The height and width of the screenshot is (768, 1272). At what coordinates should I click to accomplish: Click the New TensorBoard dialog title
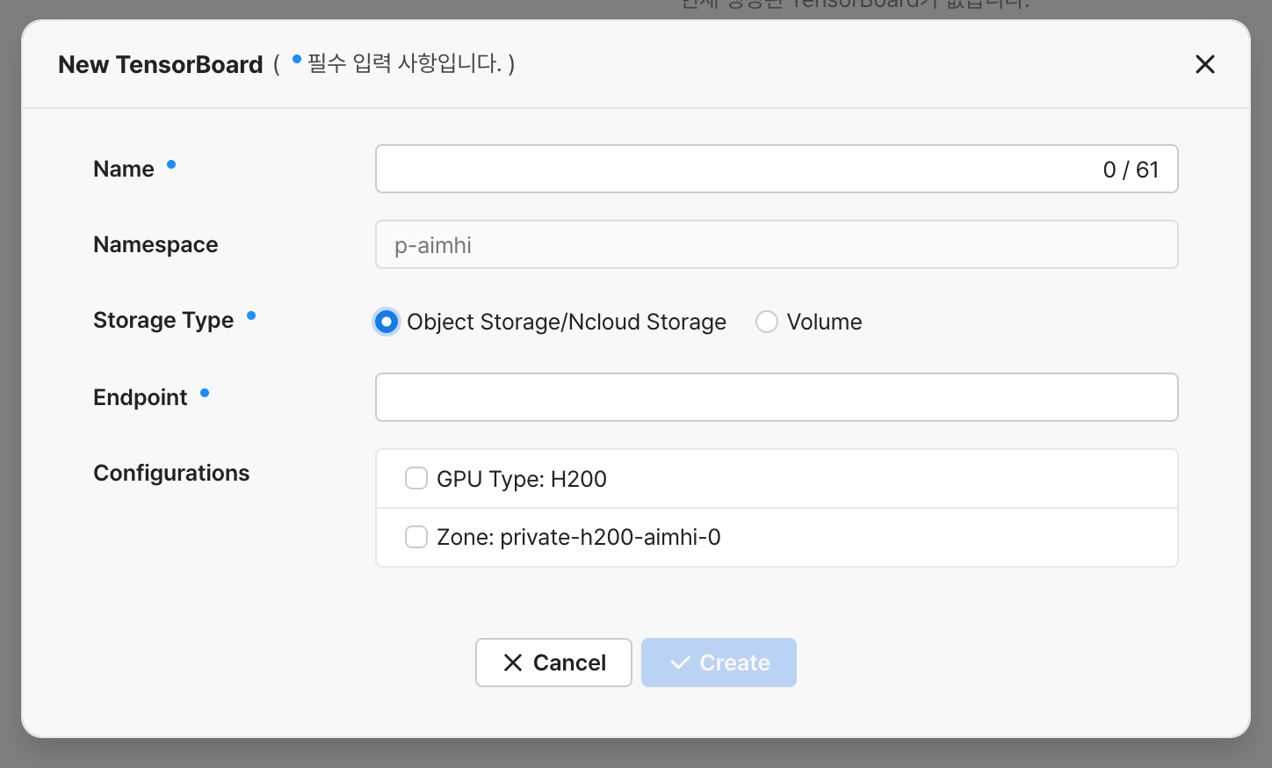[x=160, y=65]
